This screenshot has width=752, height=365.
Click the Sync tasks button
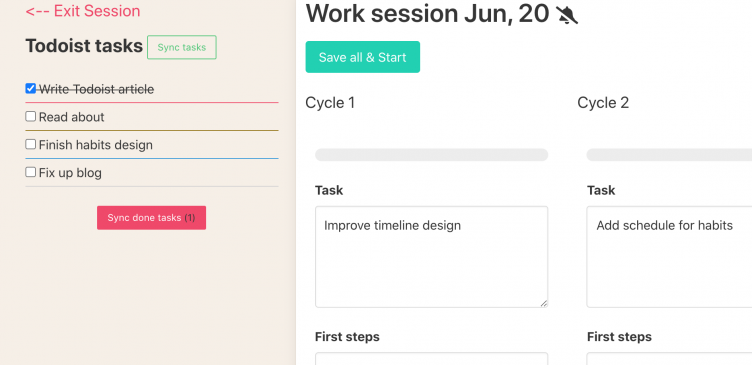pyautogui.click(x=182, y=47)
